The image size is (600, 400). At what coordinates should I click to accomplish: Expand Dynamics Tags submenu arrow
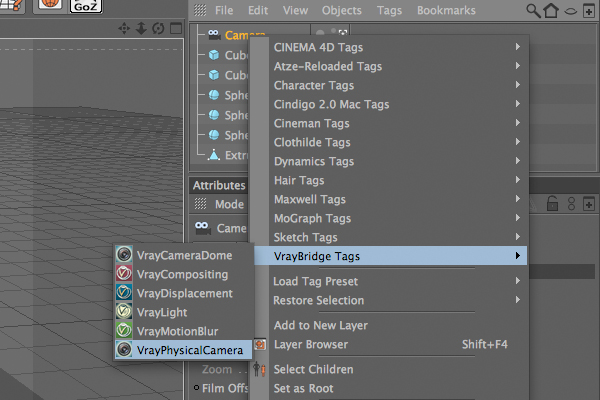[x=517, y=161]
